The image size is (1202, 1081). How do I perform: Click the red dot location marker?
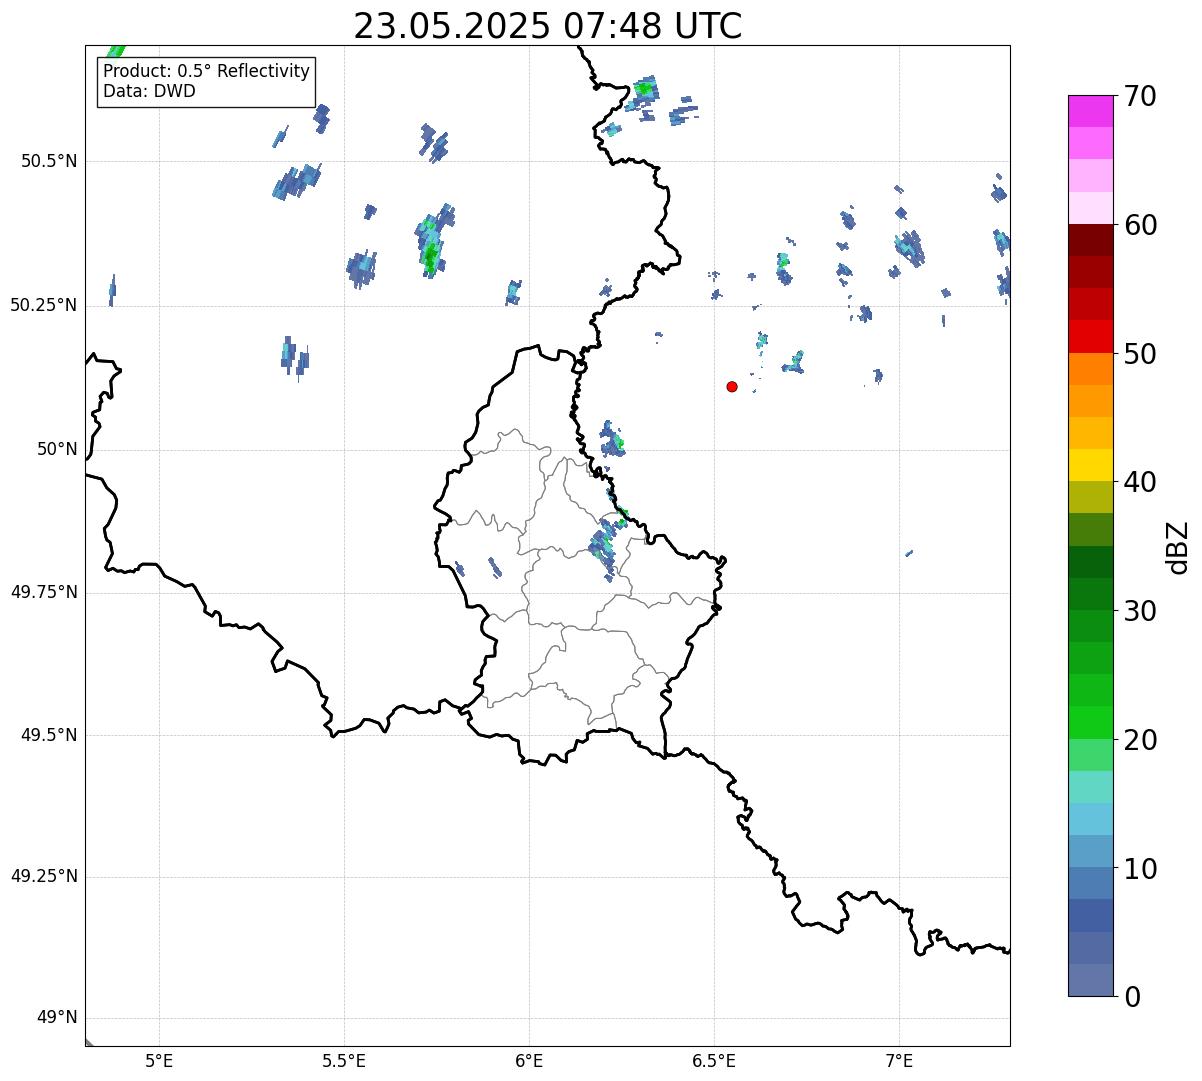point(732,386)
